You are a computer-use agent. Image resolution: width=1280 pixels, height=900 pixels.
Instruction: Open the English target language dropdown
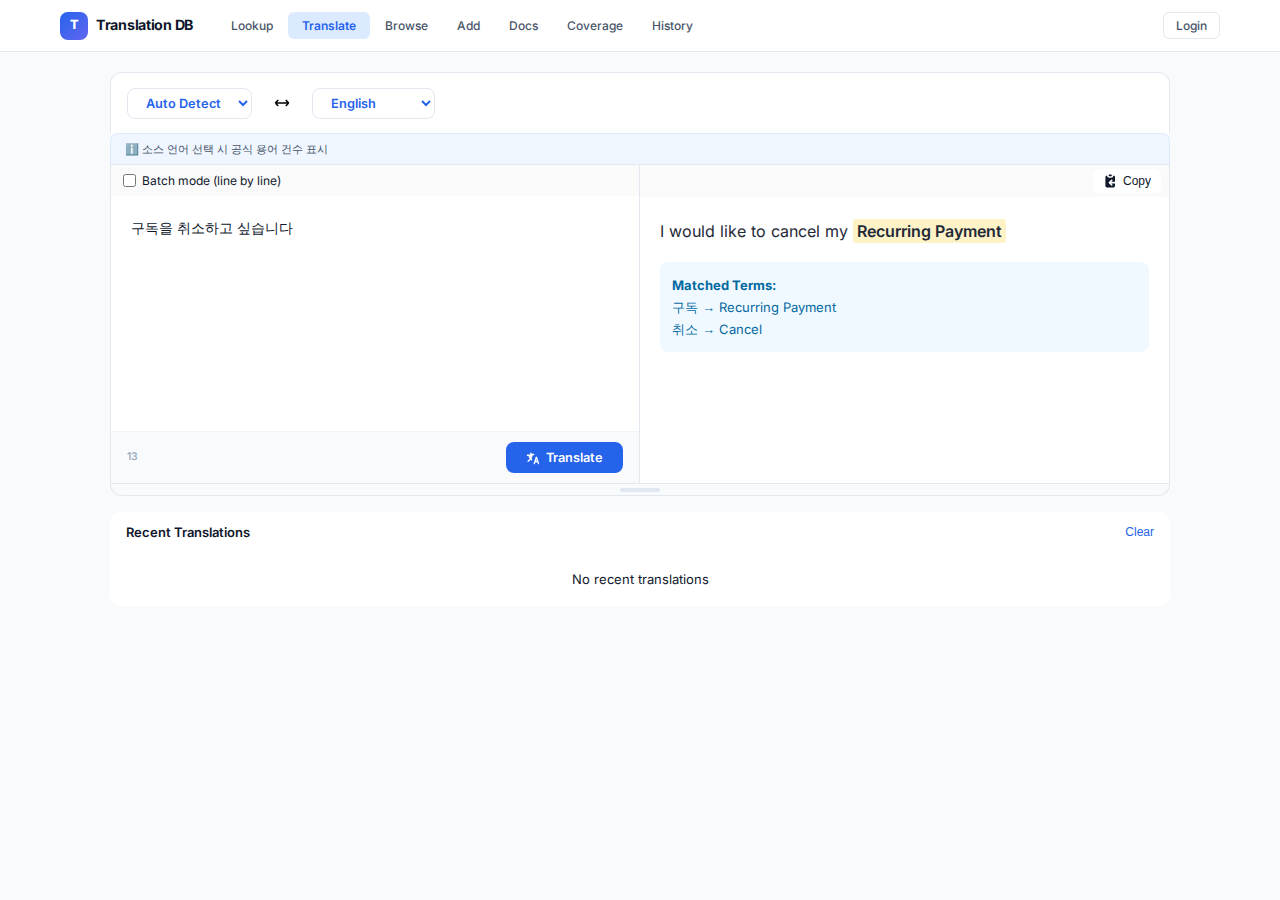click(x=373, y=103)
